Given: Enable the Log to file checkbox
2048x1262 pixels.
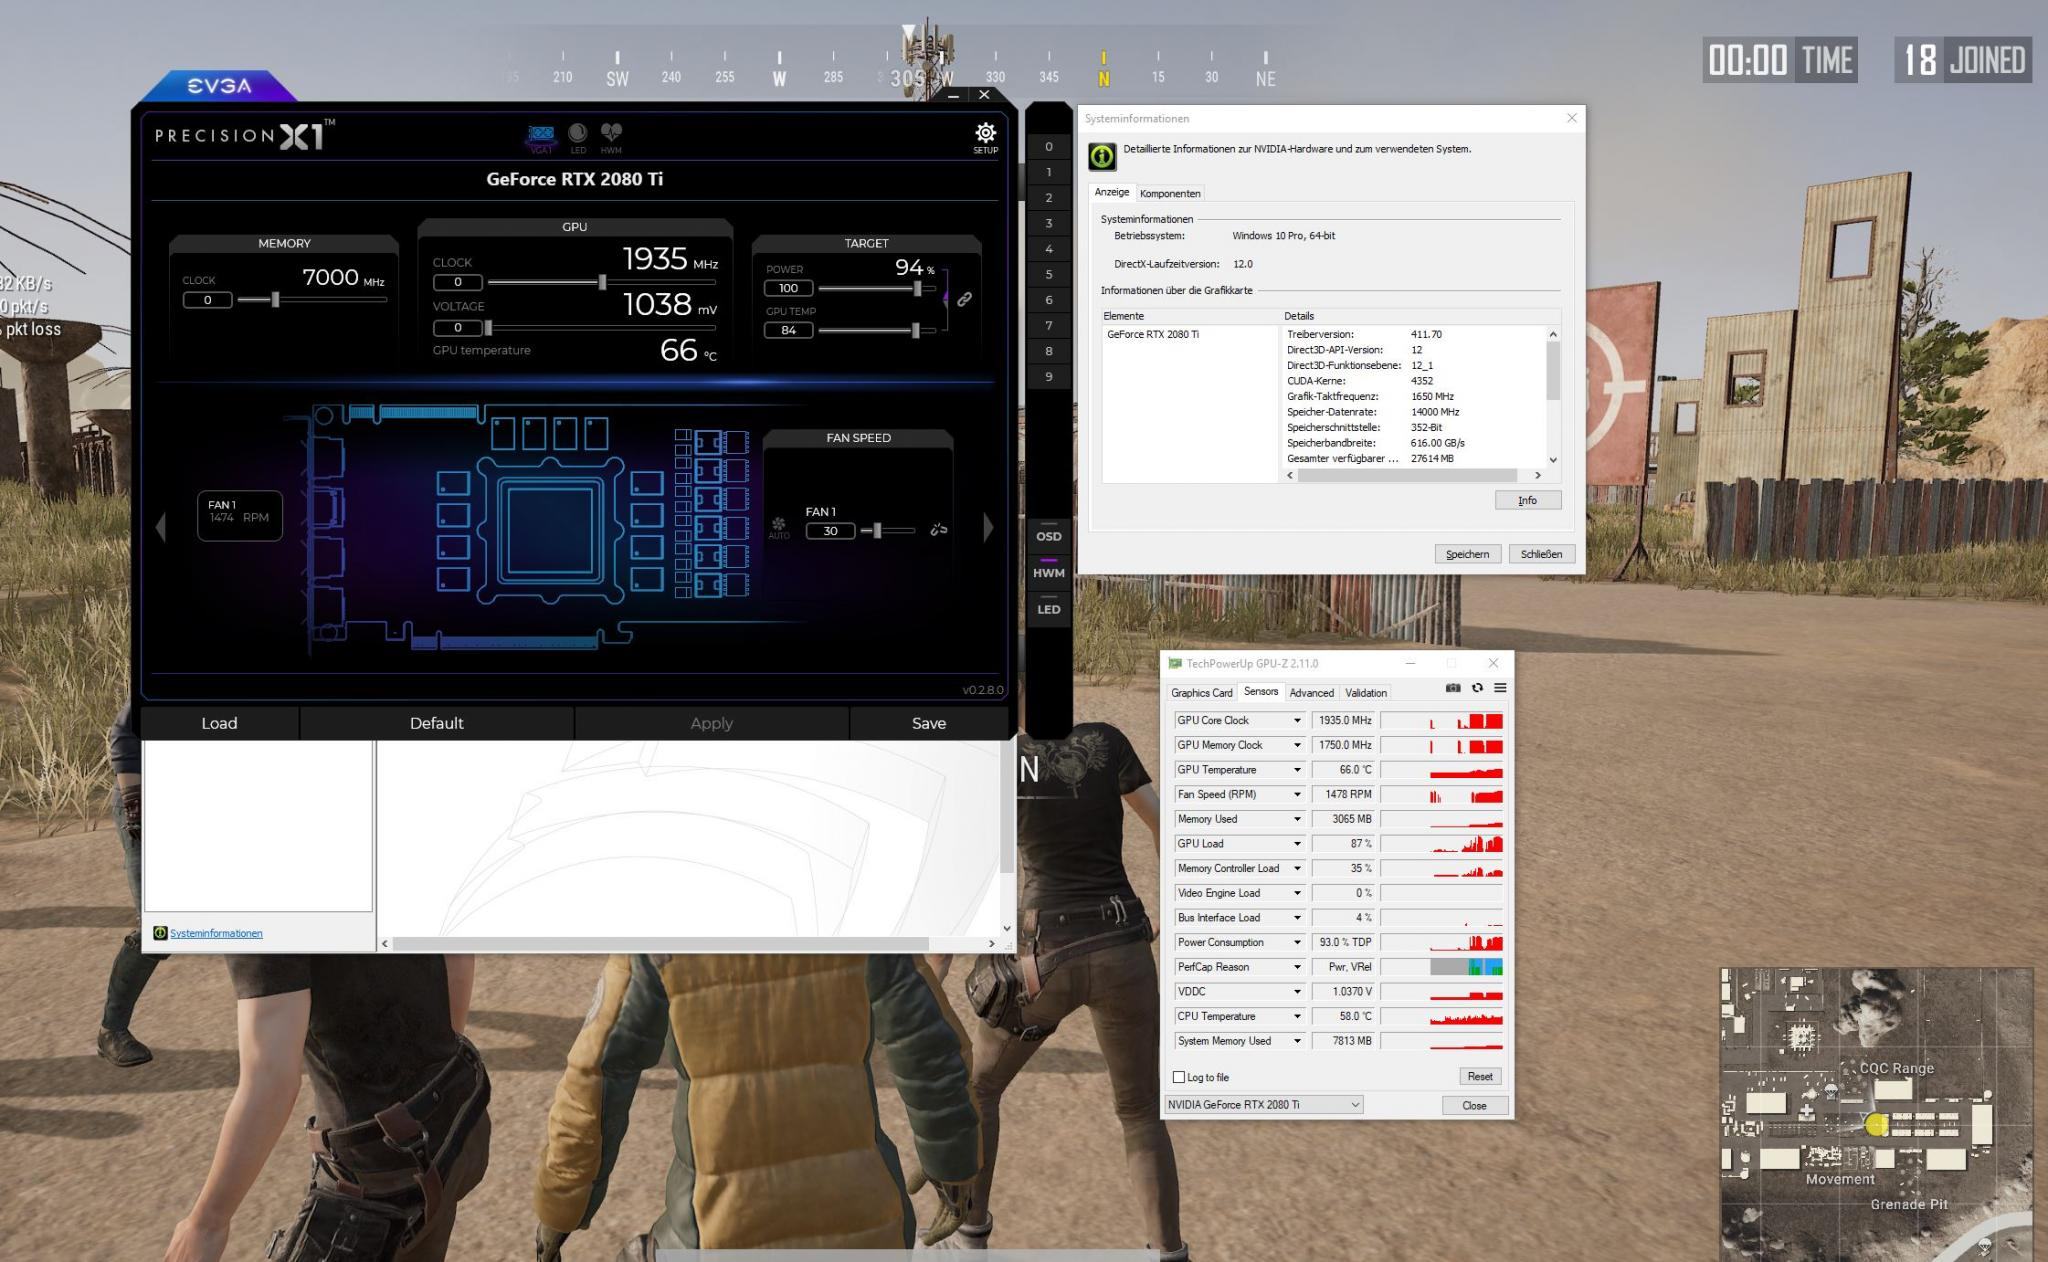Looking at the screenshot, I should click(1178, 1077).
